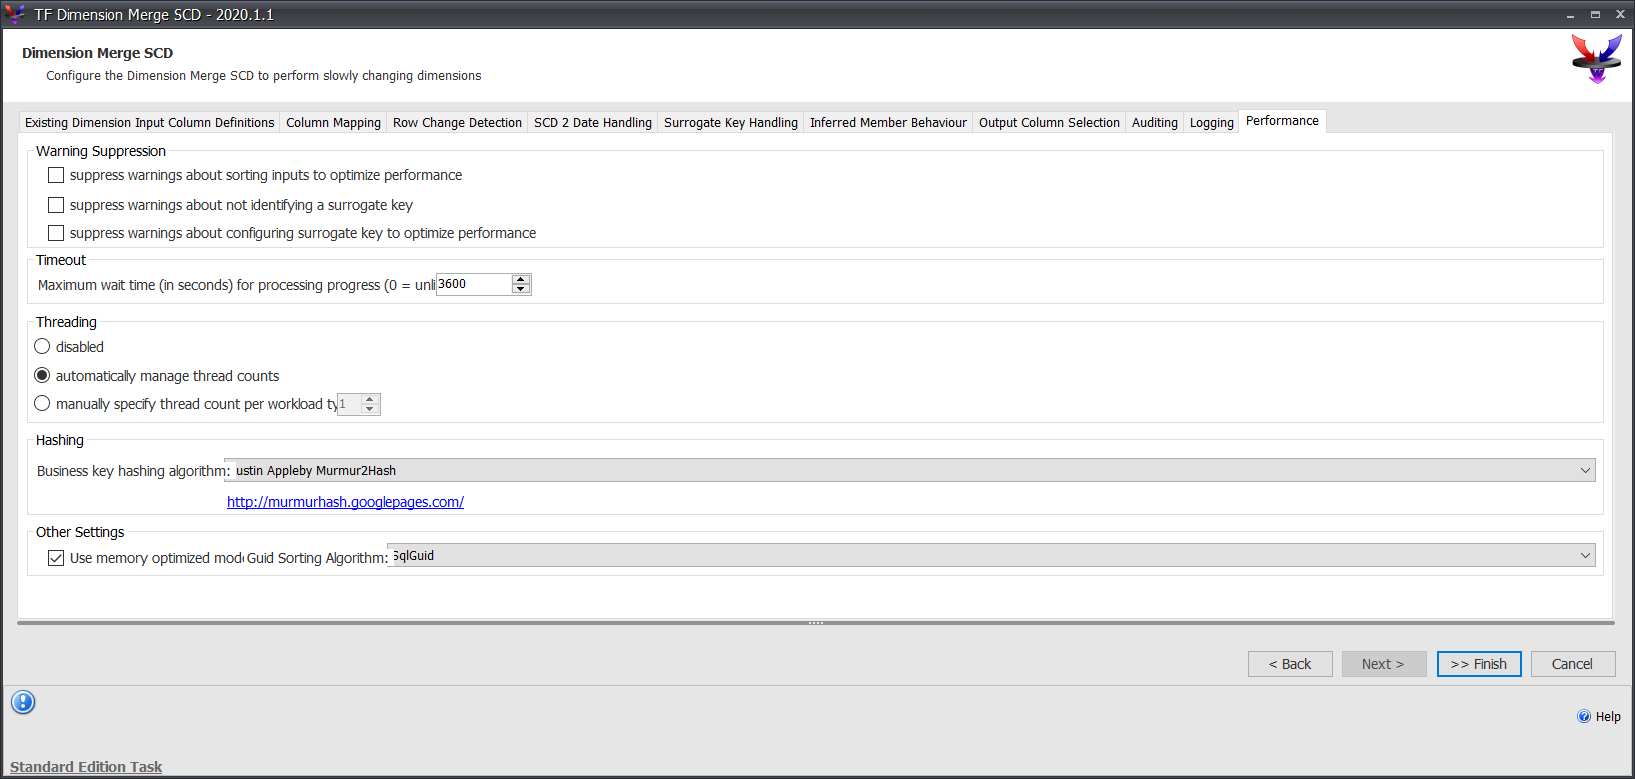This screenshot has width=1635, height=779.
Task: Uncheck Use memory optimized mode
Action: 56,558
